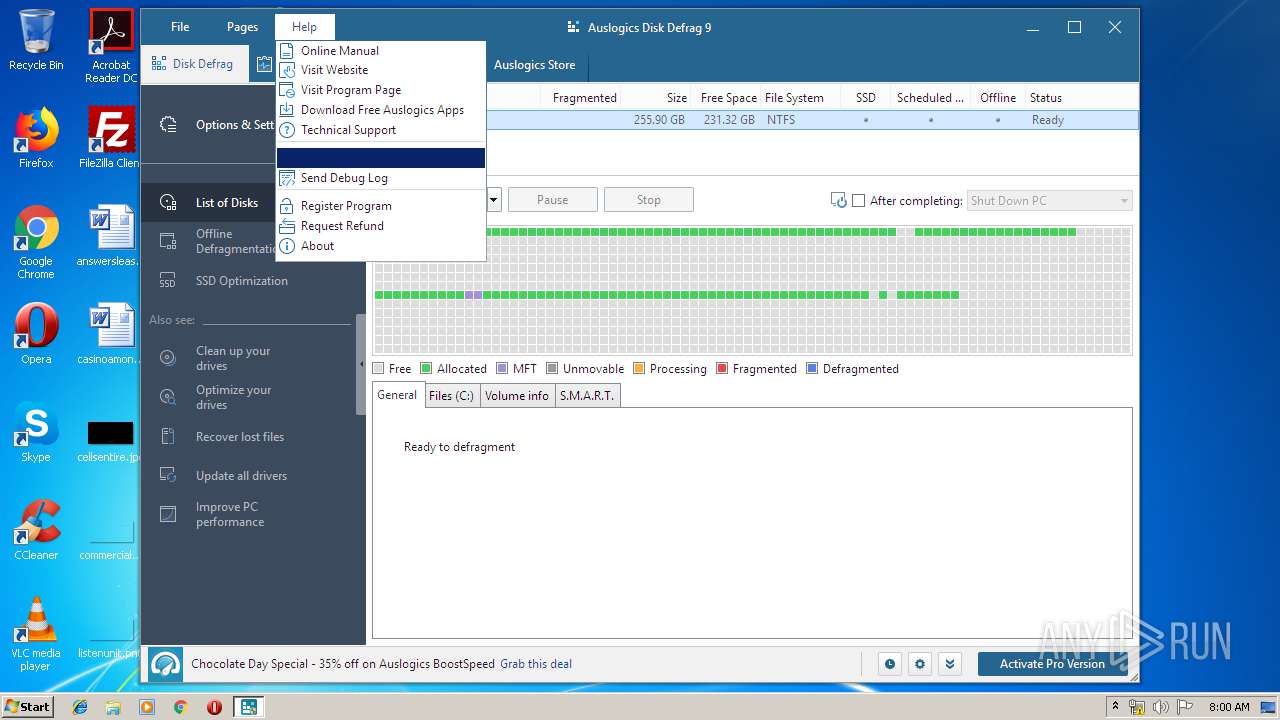Click Optimize your drives icon
The width and height of the screenshot is (1280, 720).
click(169, 397)
